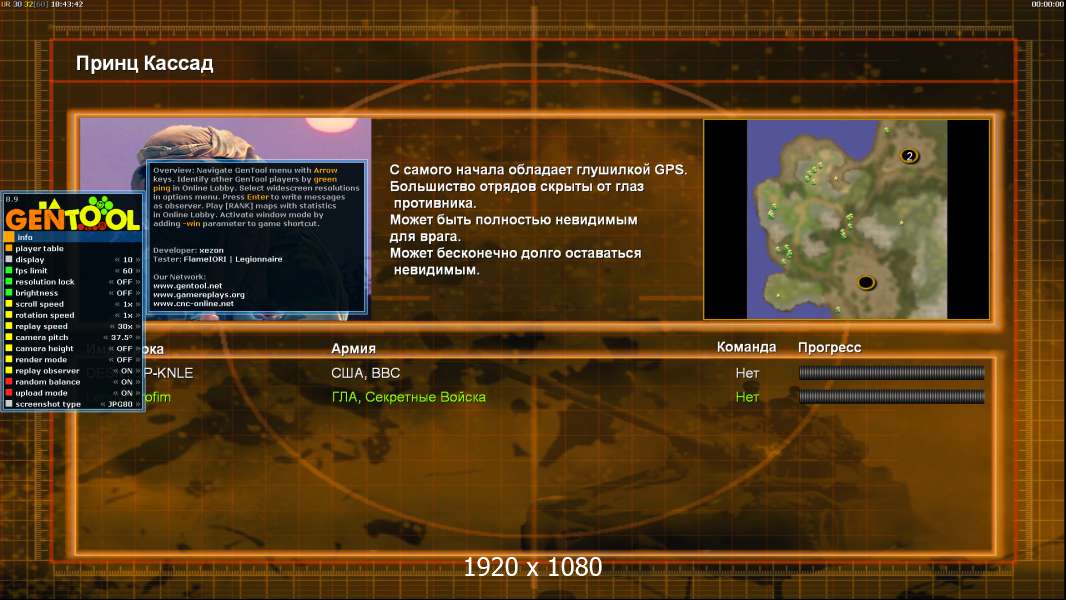Open the www.gamereplays.org link

(199, 295)
